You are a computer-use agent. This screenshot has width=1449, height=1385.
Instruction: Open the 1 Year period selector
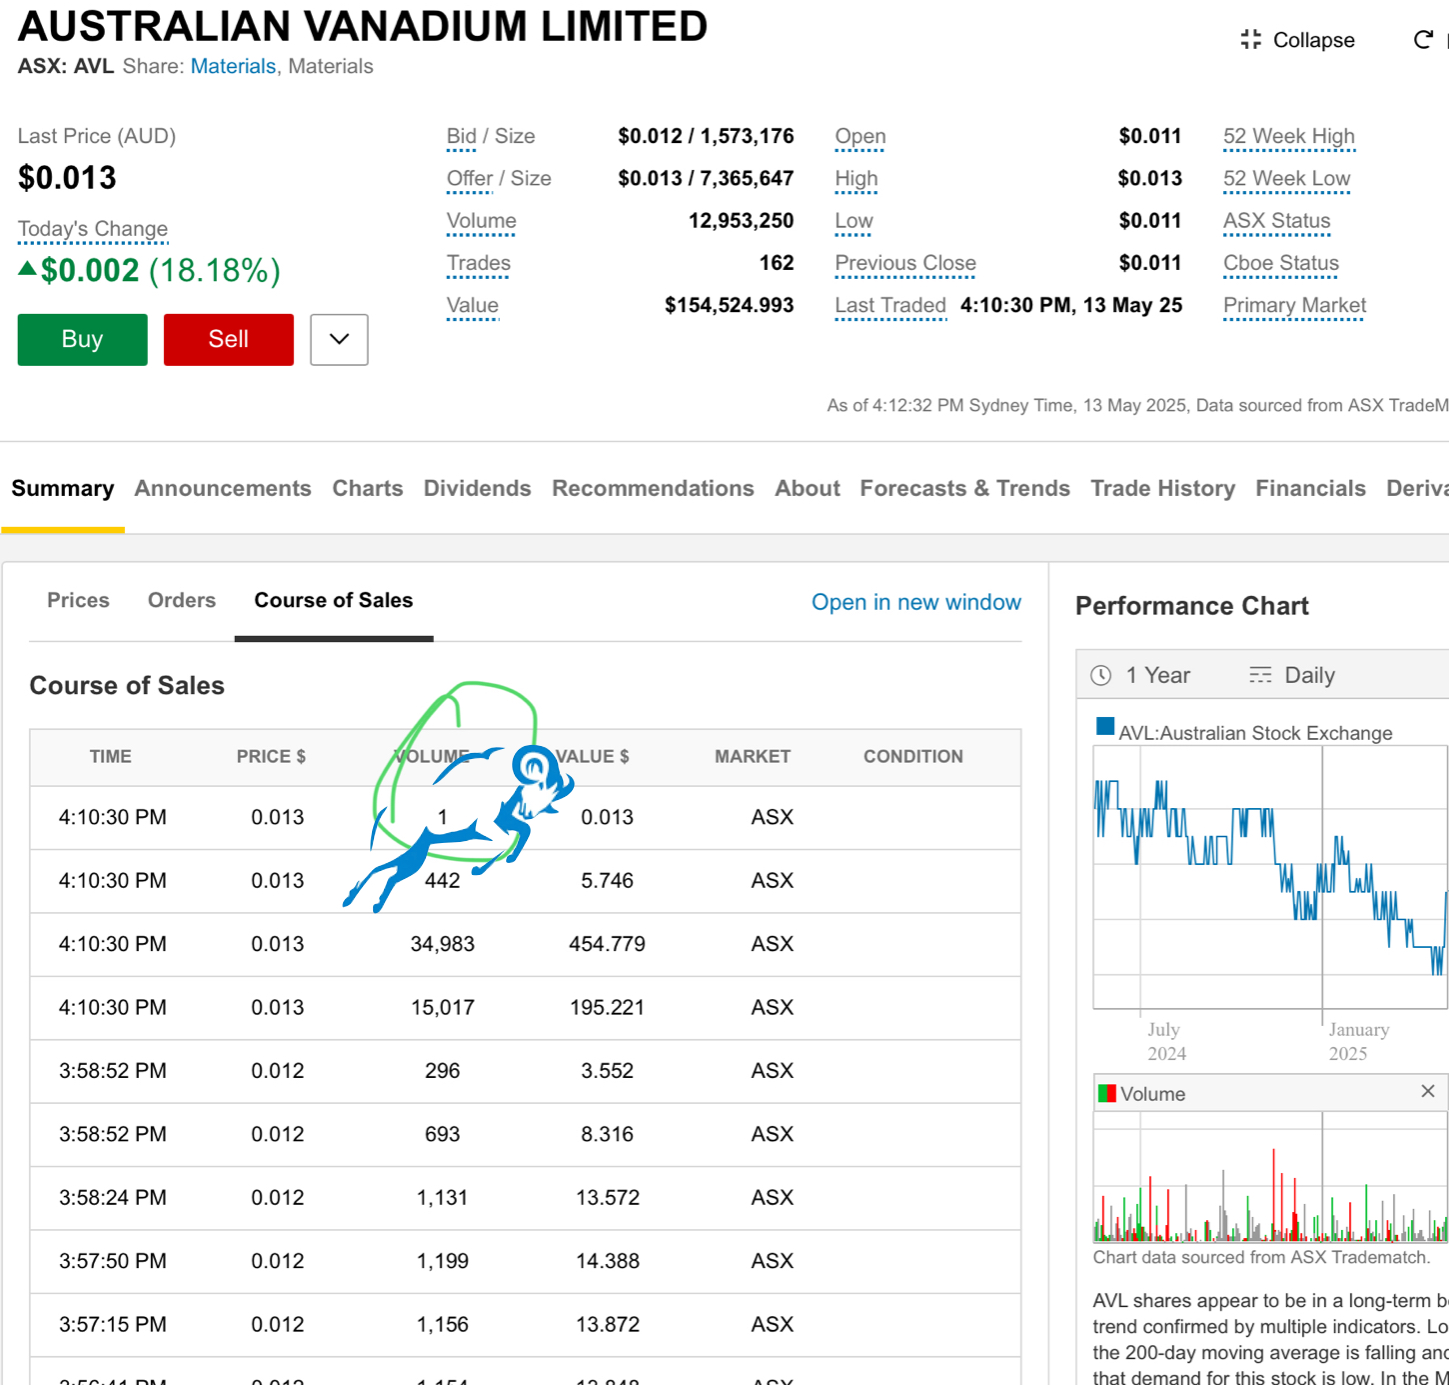(x=1141, y=675)
